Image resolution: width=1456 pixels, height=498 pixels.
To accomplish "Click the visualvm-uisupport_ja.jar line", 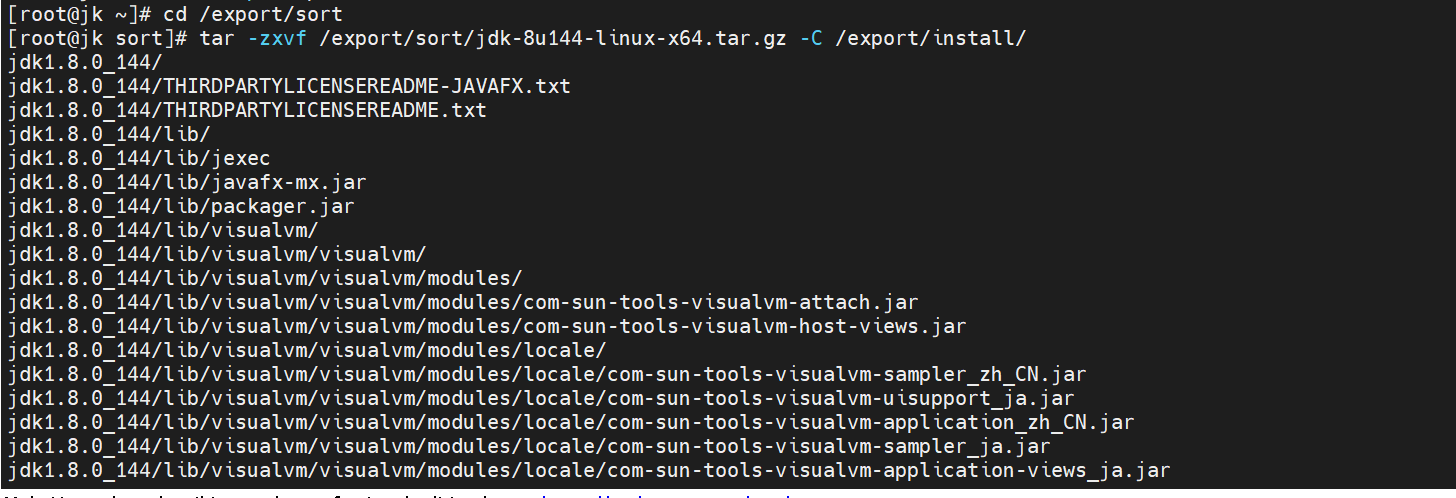I will click(x=540, y=398).
